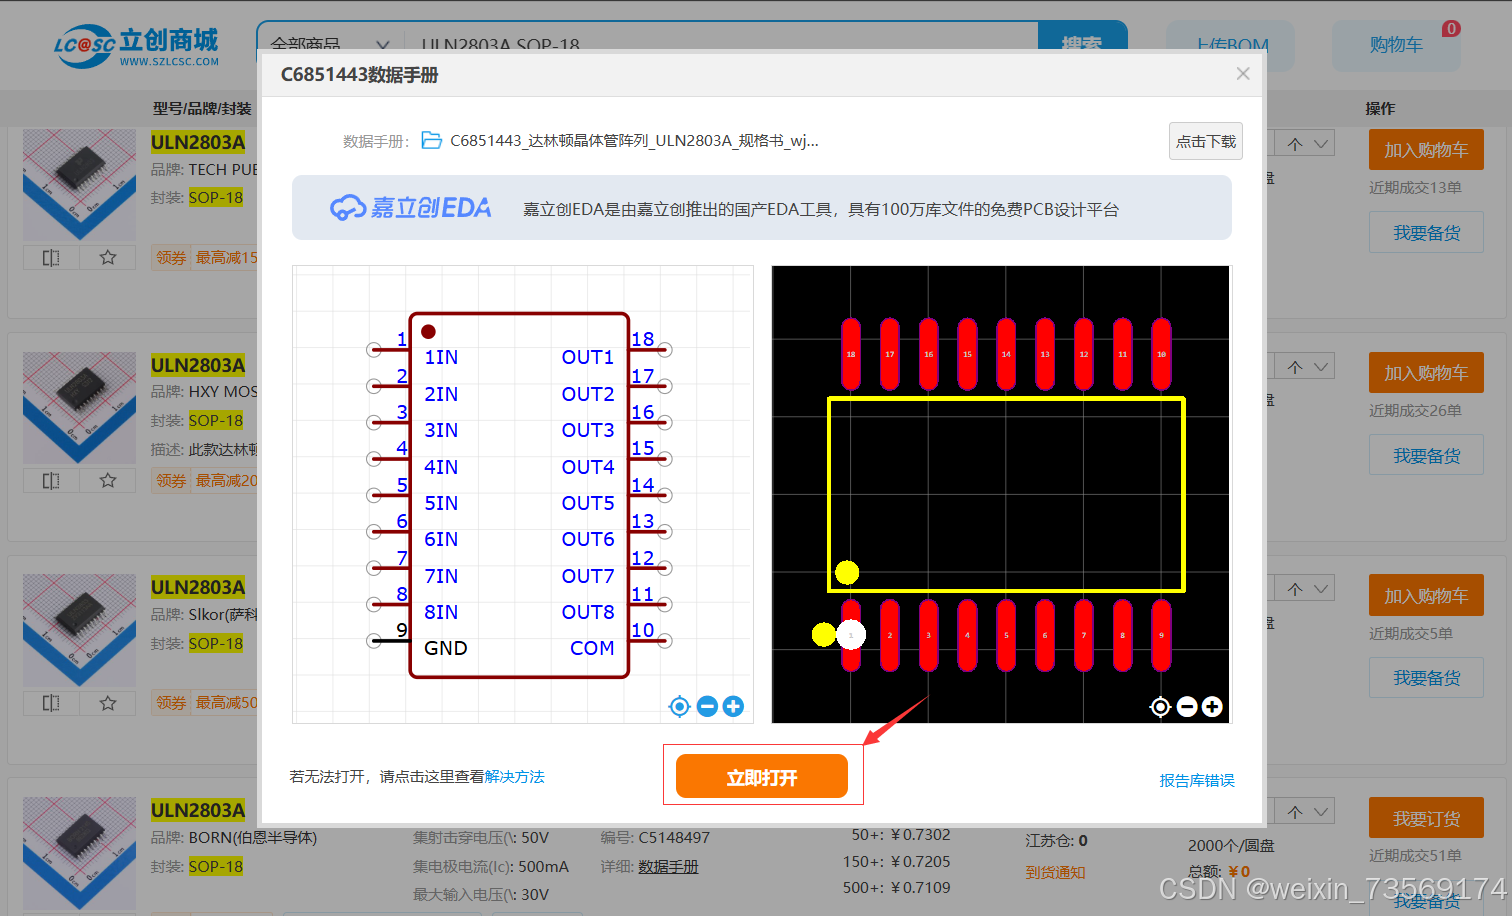Click the folder icon beside the datasheet name
Image resolution: width=1512 pixels, height=916 pixels.
(432, 141)
